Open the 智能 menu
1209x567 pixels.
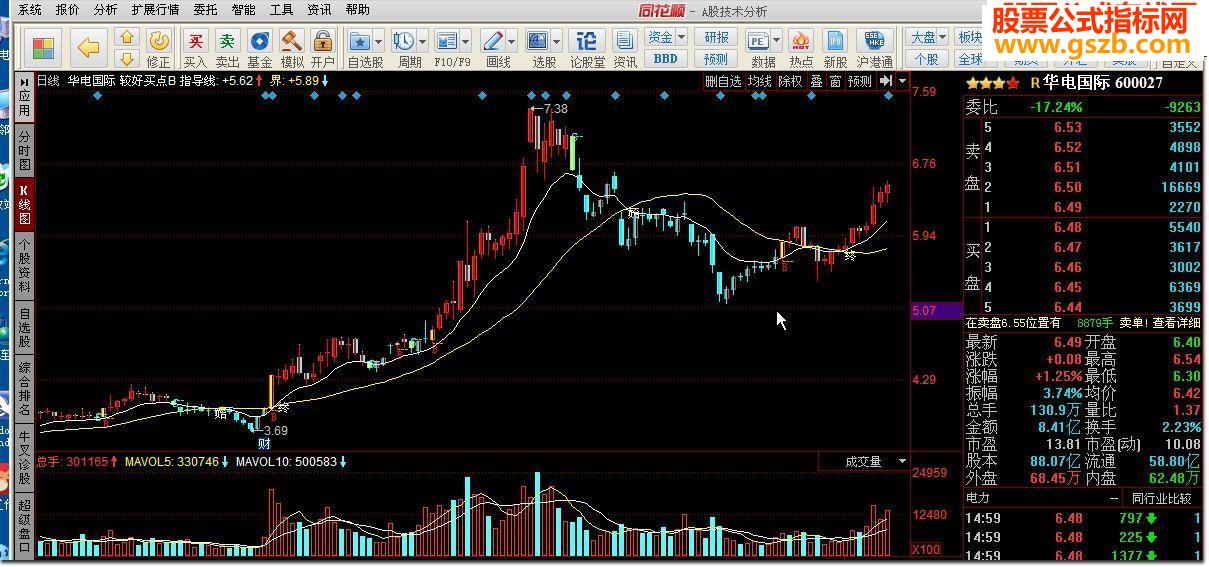(x=243, y=10)
